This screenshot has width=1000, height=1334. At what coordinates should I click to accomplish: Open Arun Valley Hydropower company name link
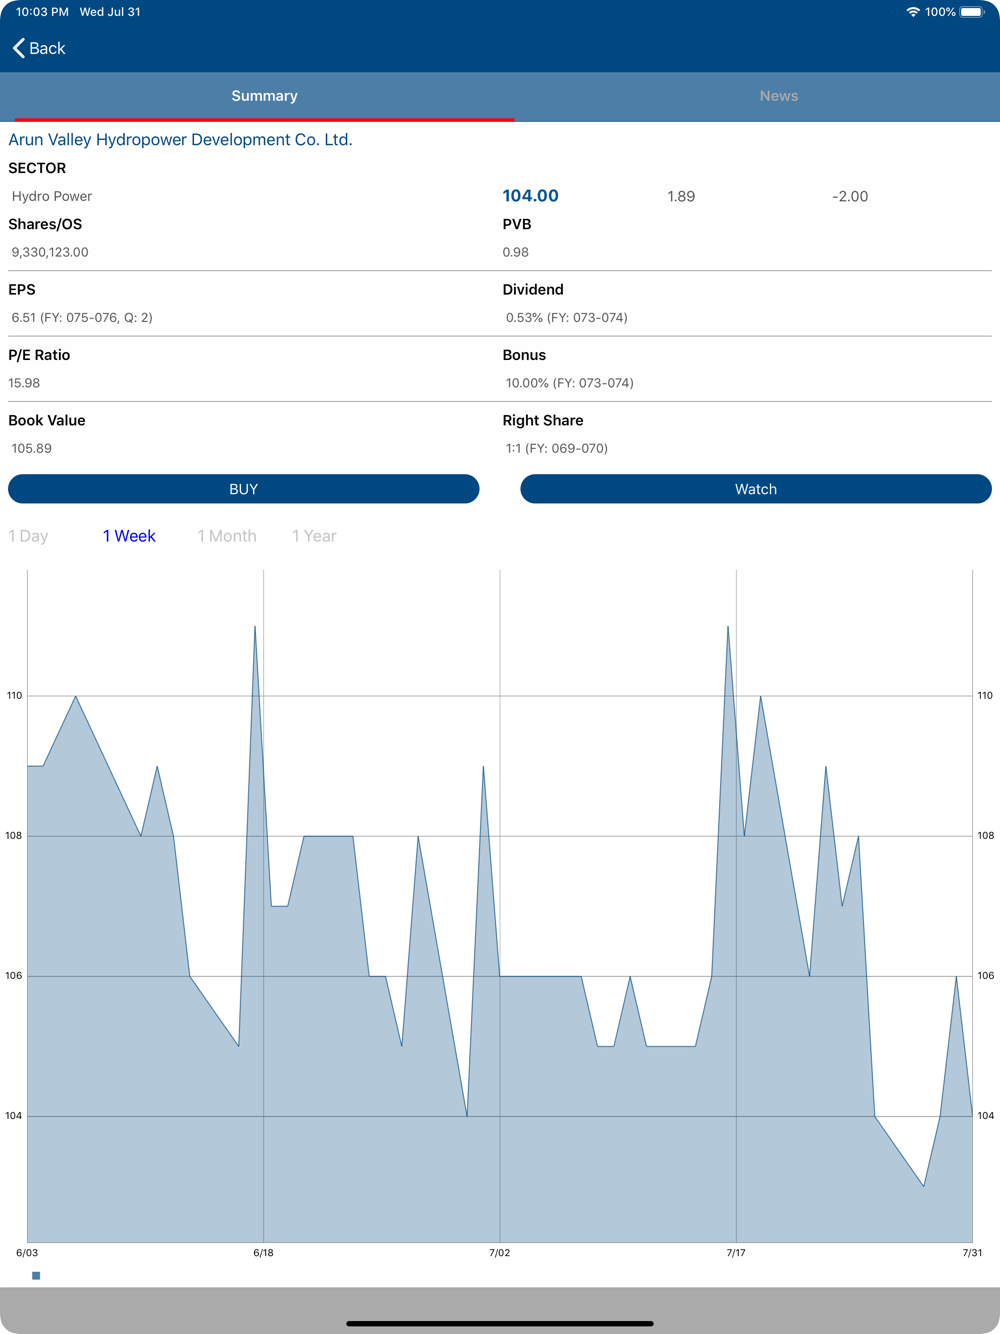pyautogui.click(x=180, y=140)
